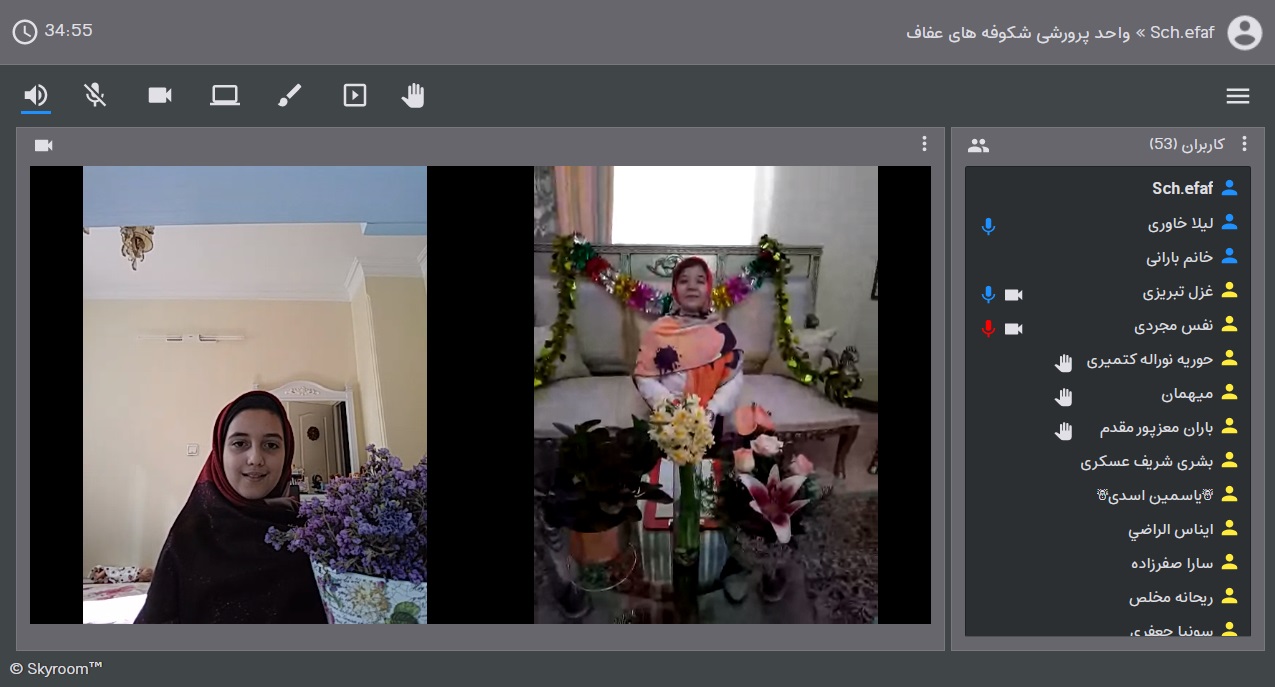Screen dimensions: 1275x687
Task: Click the users group icon
Action: pyautogui.click(x=978, y=146)
